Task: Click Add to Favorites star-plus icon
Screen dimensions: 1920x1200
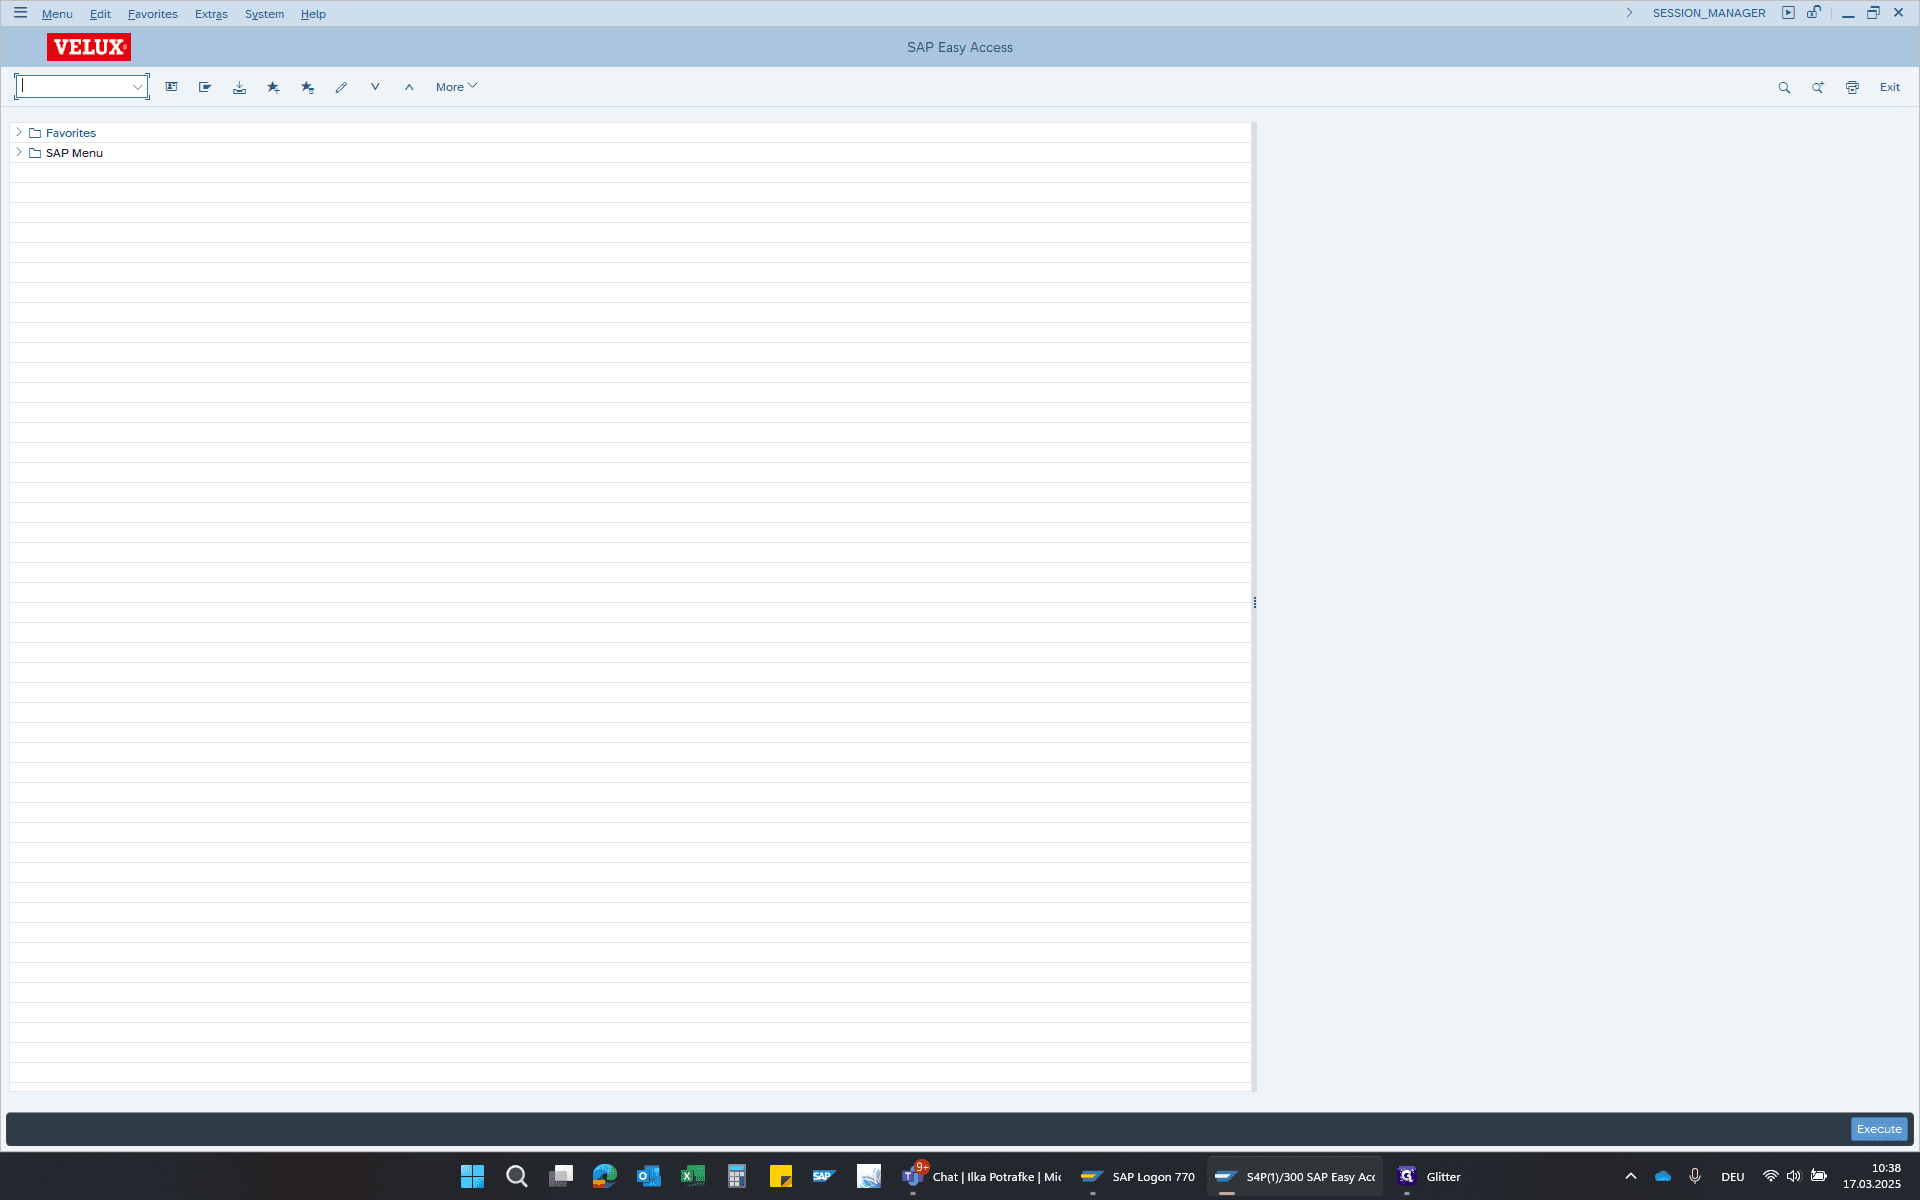Action: [x=273, y=87]
